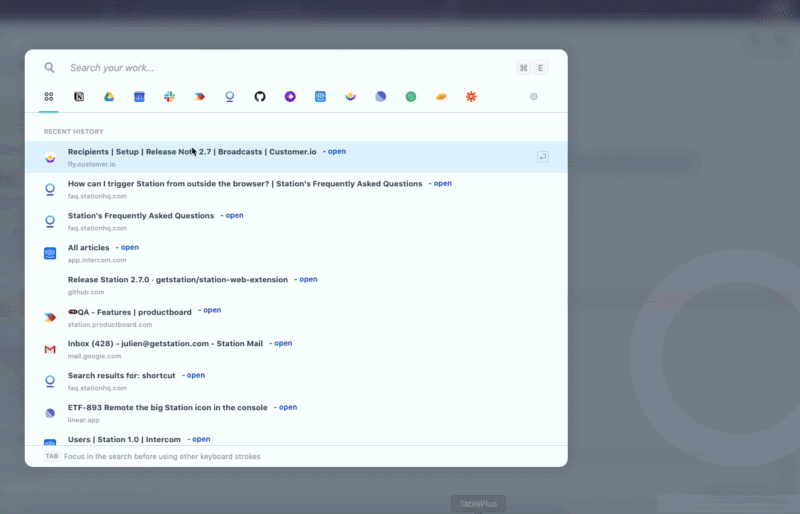Select 'Release Station 2.7.0' GitHub entry
The width and height of the screenshot is (800, 514).
click(296, 285)
